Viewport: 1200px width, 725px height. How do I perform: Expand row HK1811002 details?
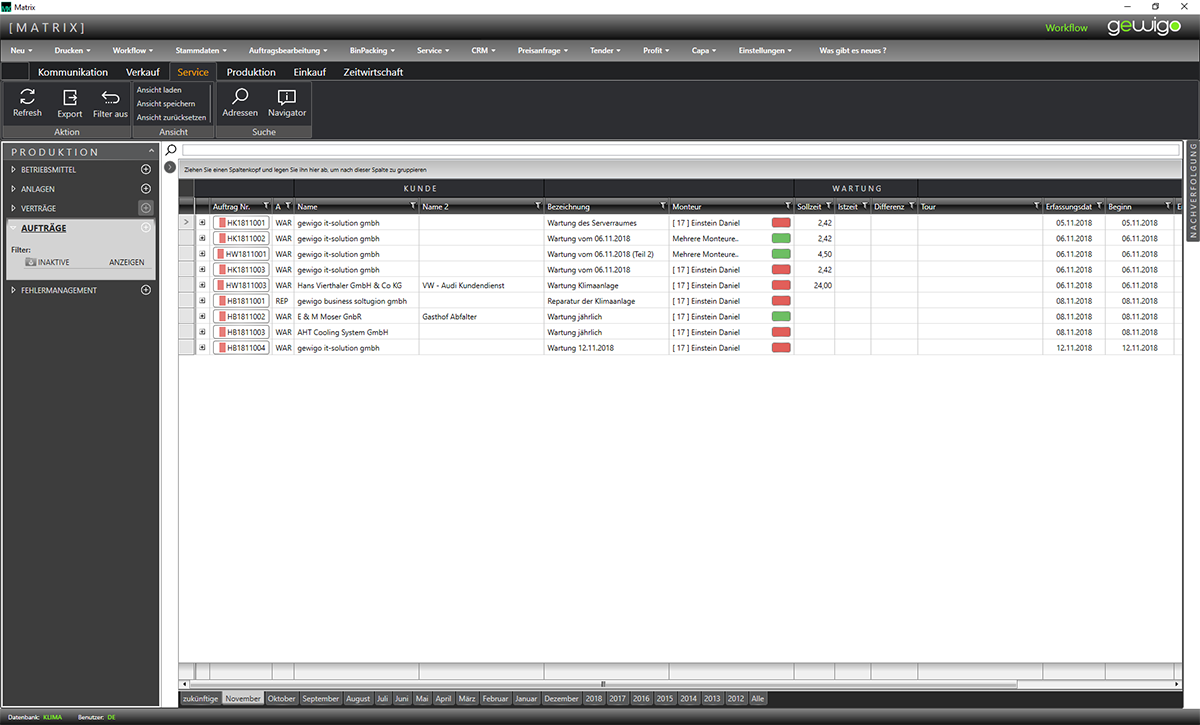coord(203,238)
